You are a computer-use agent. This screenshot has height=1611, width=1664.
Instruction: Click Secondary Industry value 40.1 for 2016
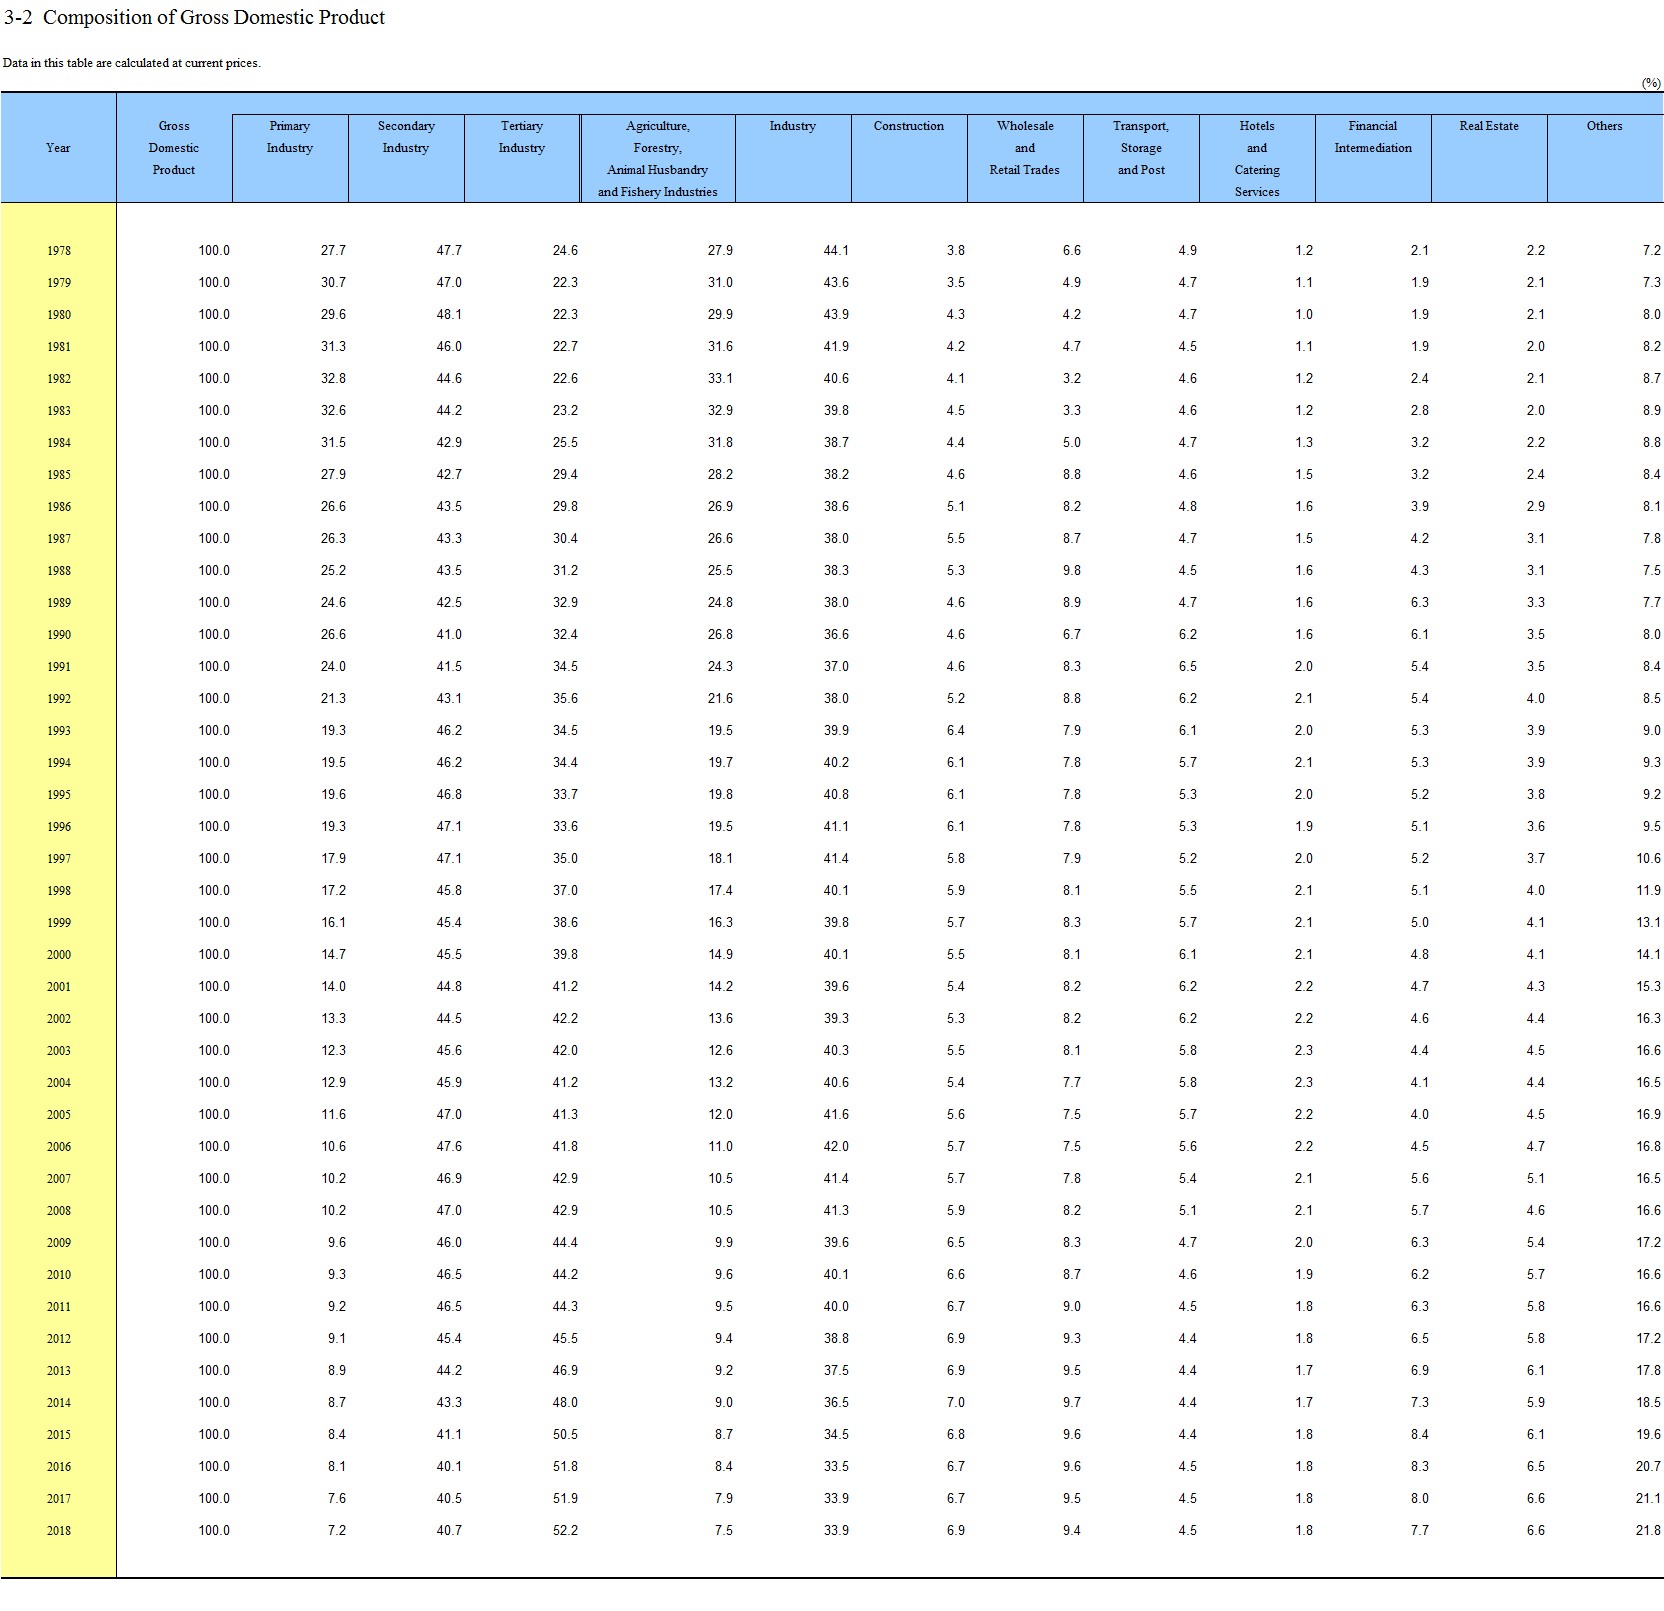click(449, 1467)
